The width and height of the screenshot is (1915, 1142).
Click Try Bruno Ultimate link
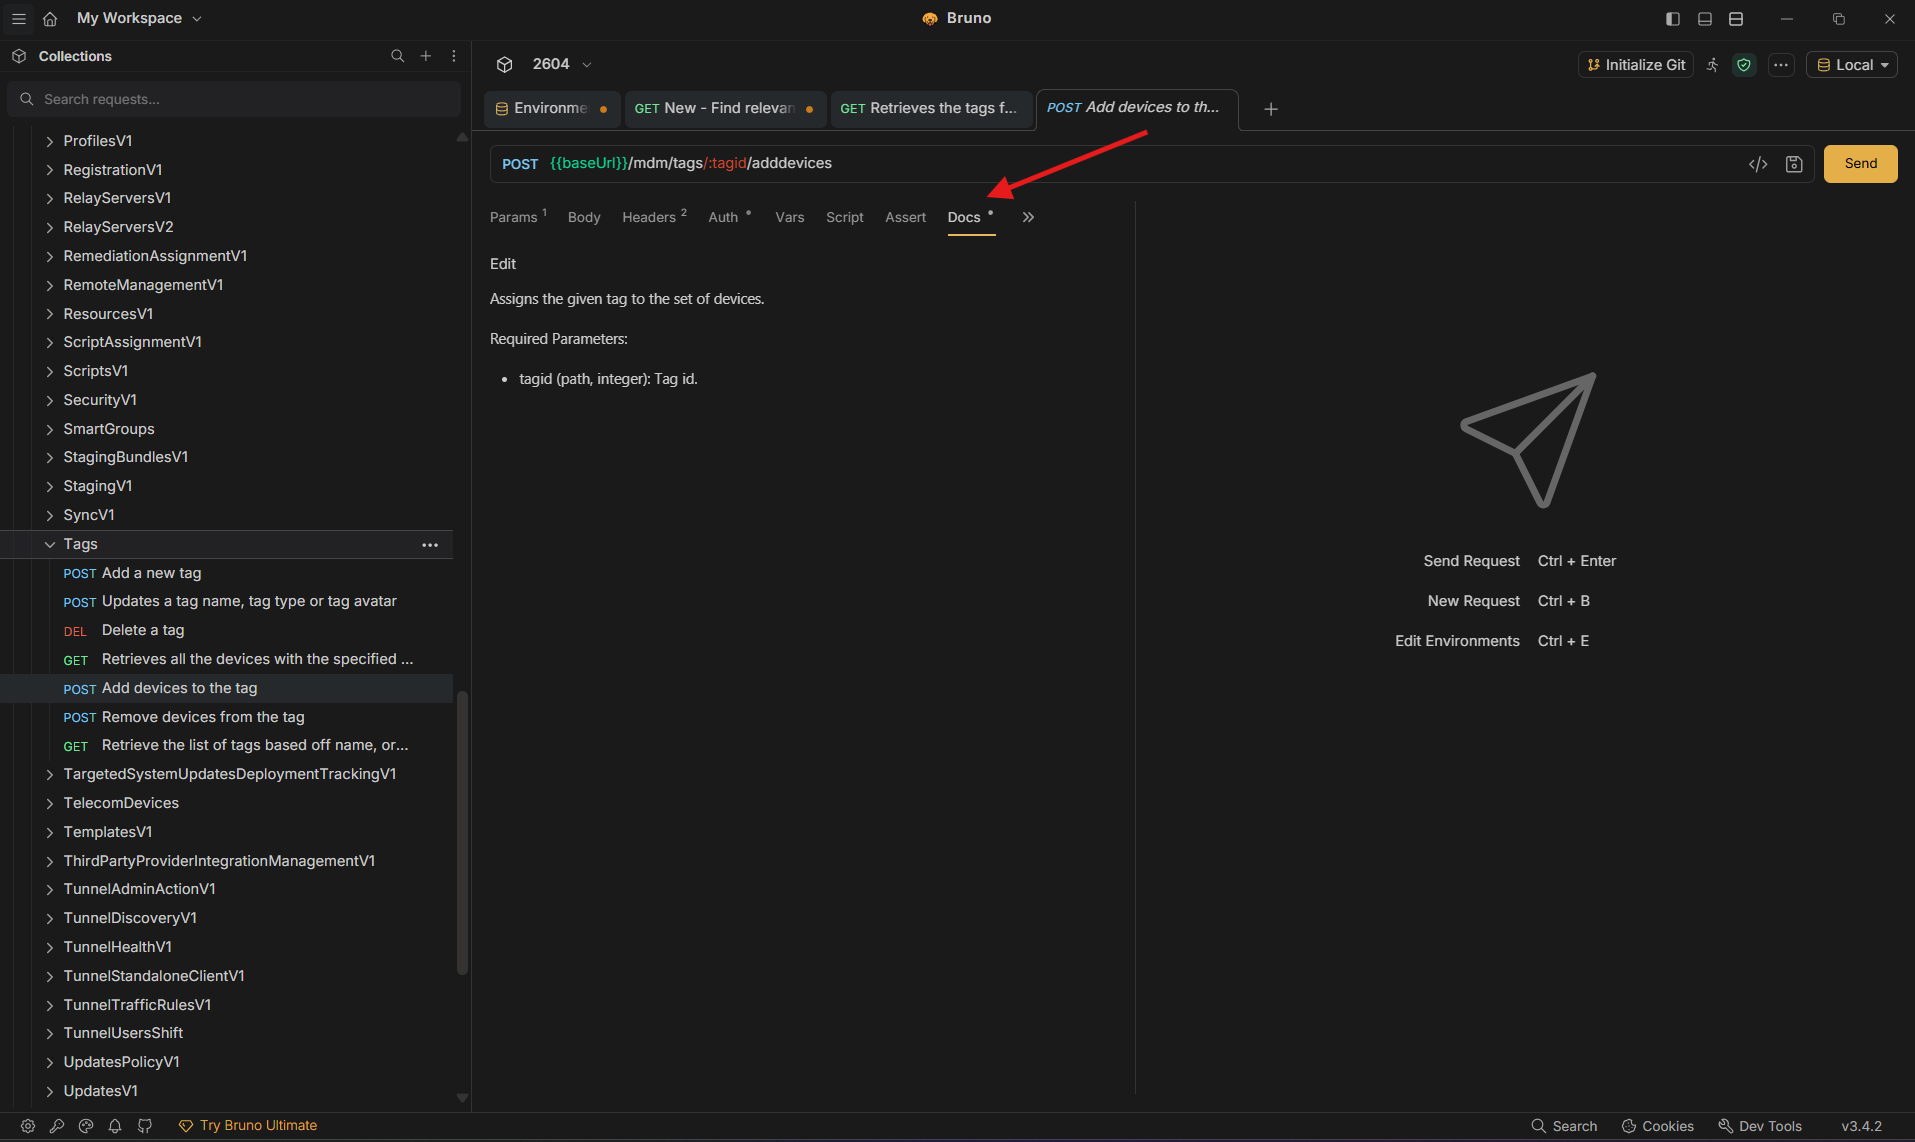tap(248, 1126)
